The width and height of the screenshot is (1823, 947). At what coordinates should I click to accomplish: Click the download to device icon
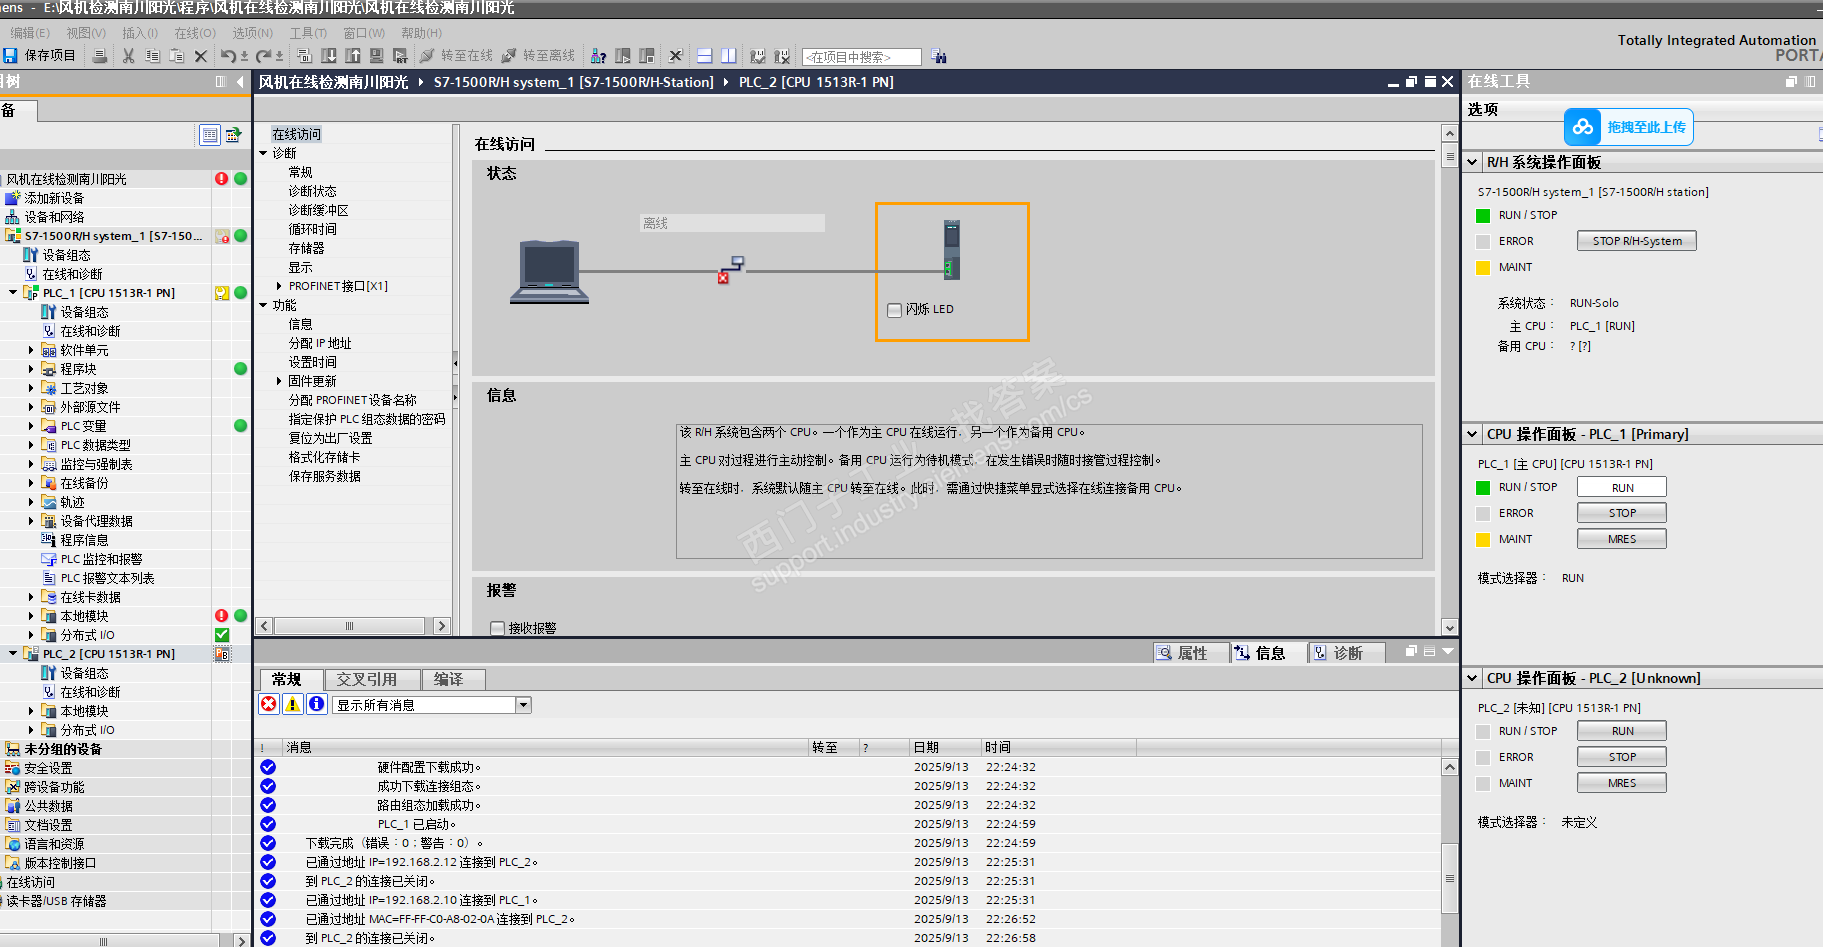tap(329, 56)
